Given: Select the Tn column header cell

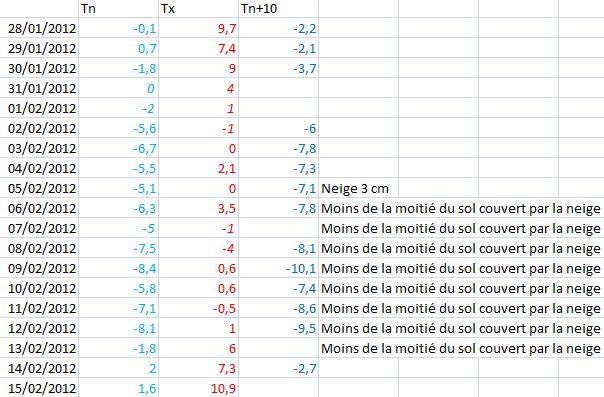Looking at the screenshot, I should click(119, 9).
